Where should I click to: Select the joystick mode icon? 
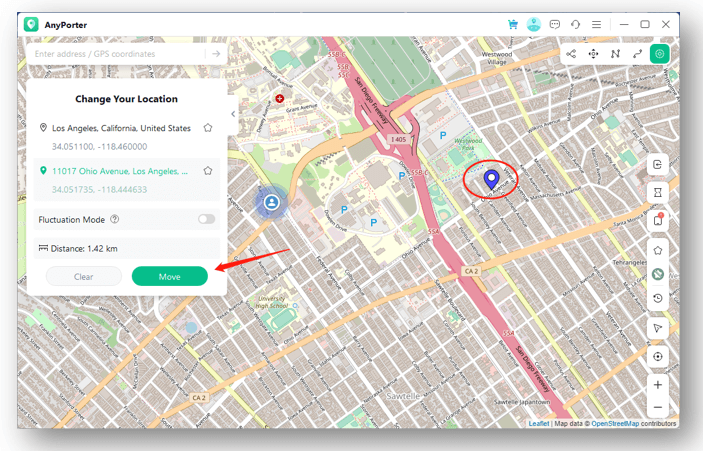pyautogui.click(x=593, y=54)
